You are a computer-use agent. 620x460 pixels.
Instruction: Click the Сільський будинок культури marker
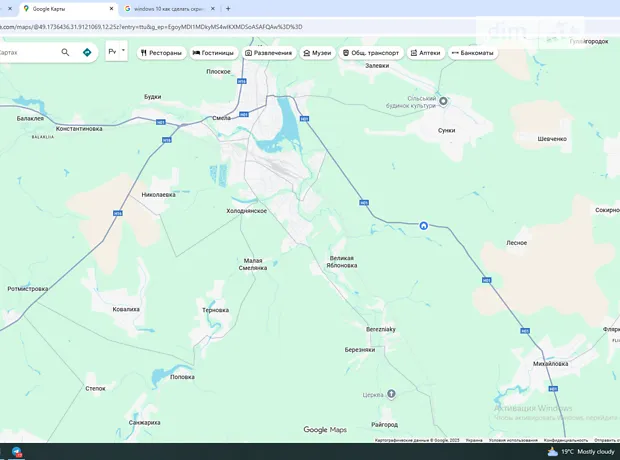[x=445, y=100]
